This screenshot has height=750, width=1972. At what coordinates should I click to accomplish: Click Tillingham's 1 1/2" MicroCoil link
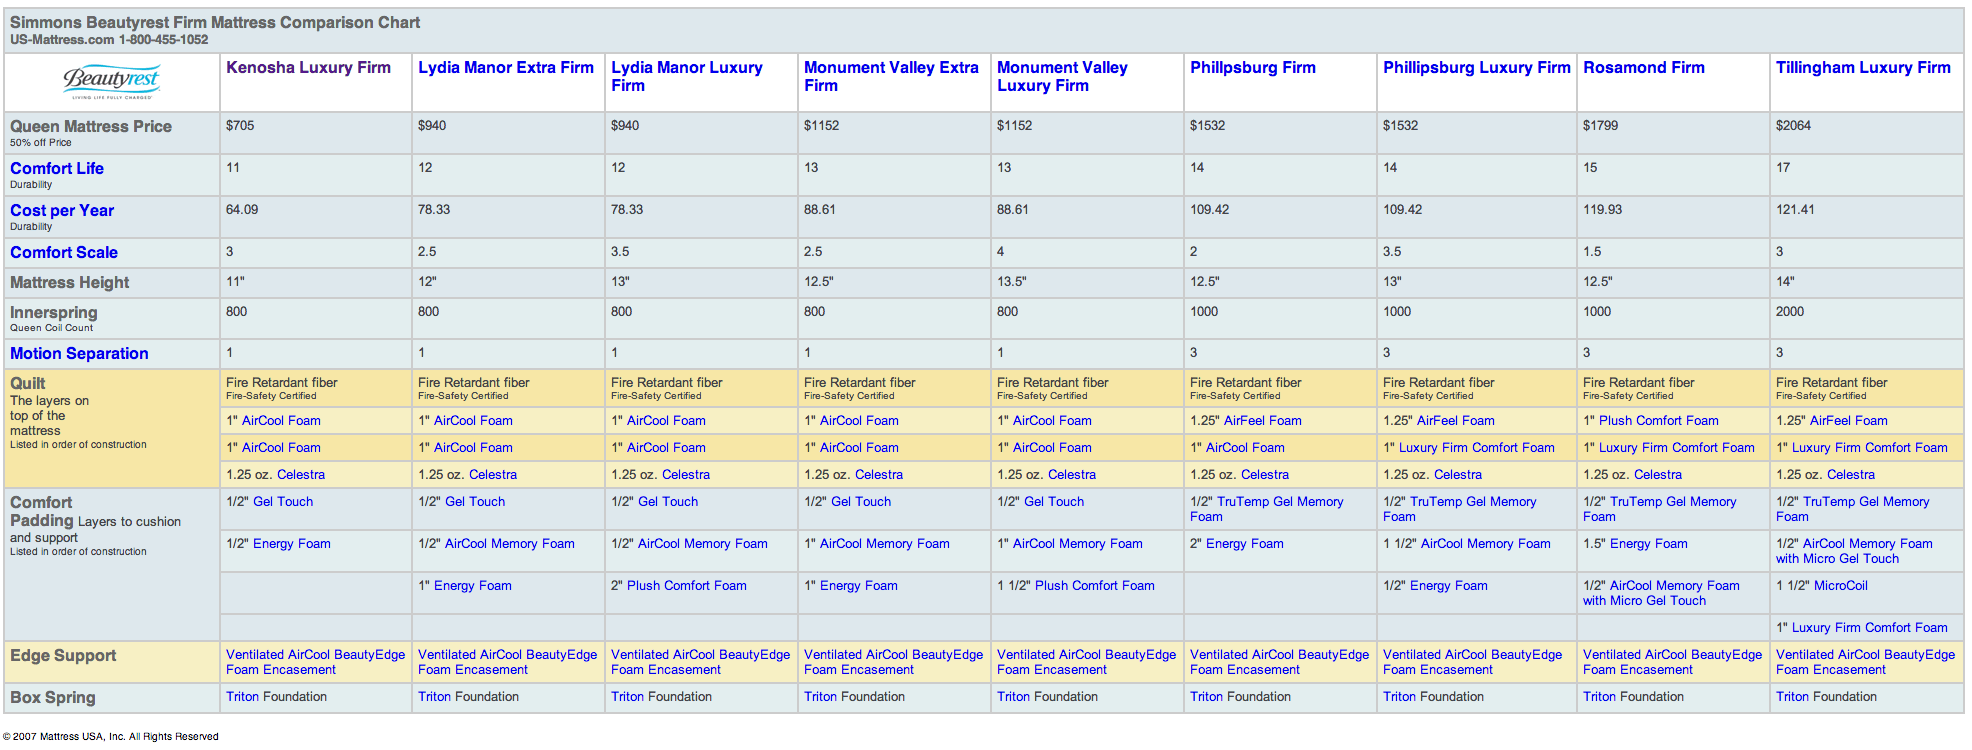pyautogui.click(x=1841, y=586)
